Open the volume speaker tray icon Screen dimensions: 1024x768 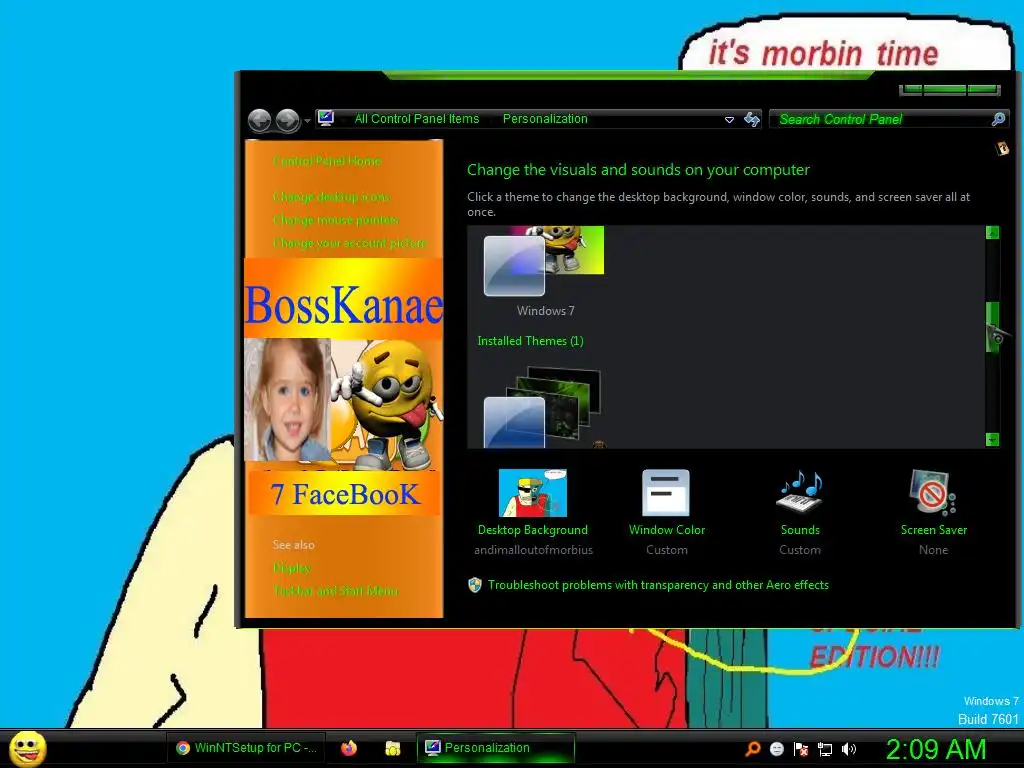point(848,749)
